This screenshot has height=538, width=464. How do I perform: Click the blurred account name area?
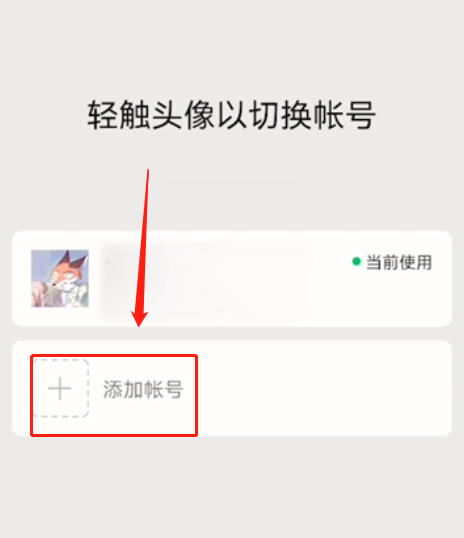pos(206,280)
